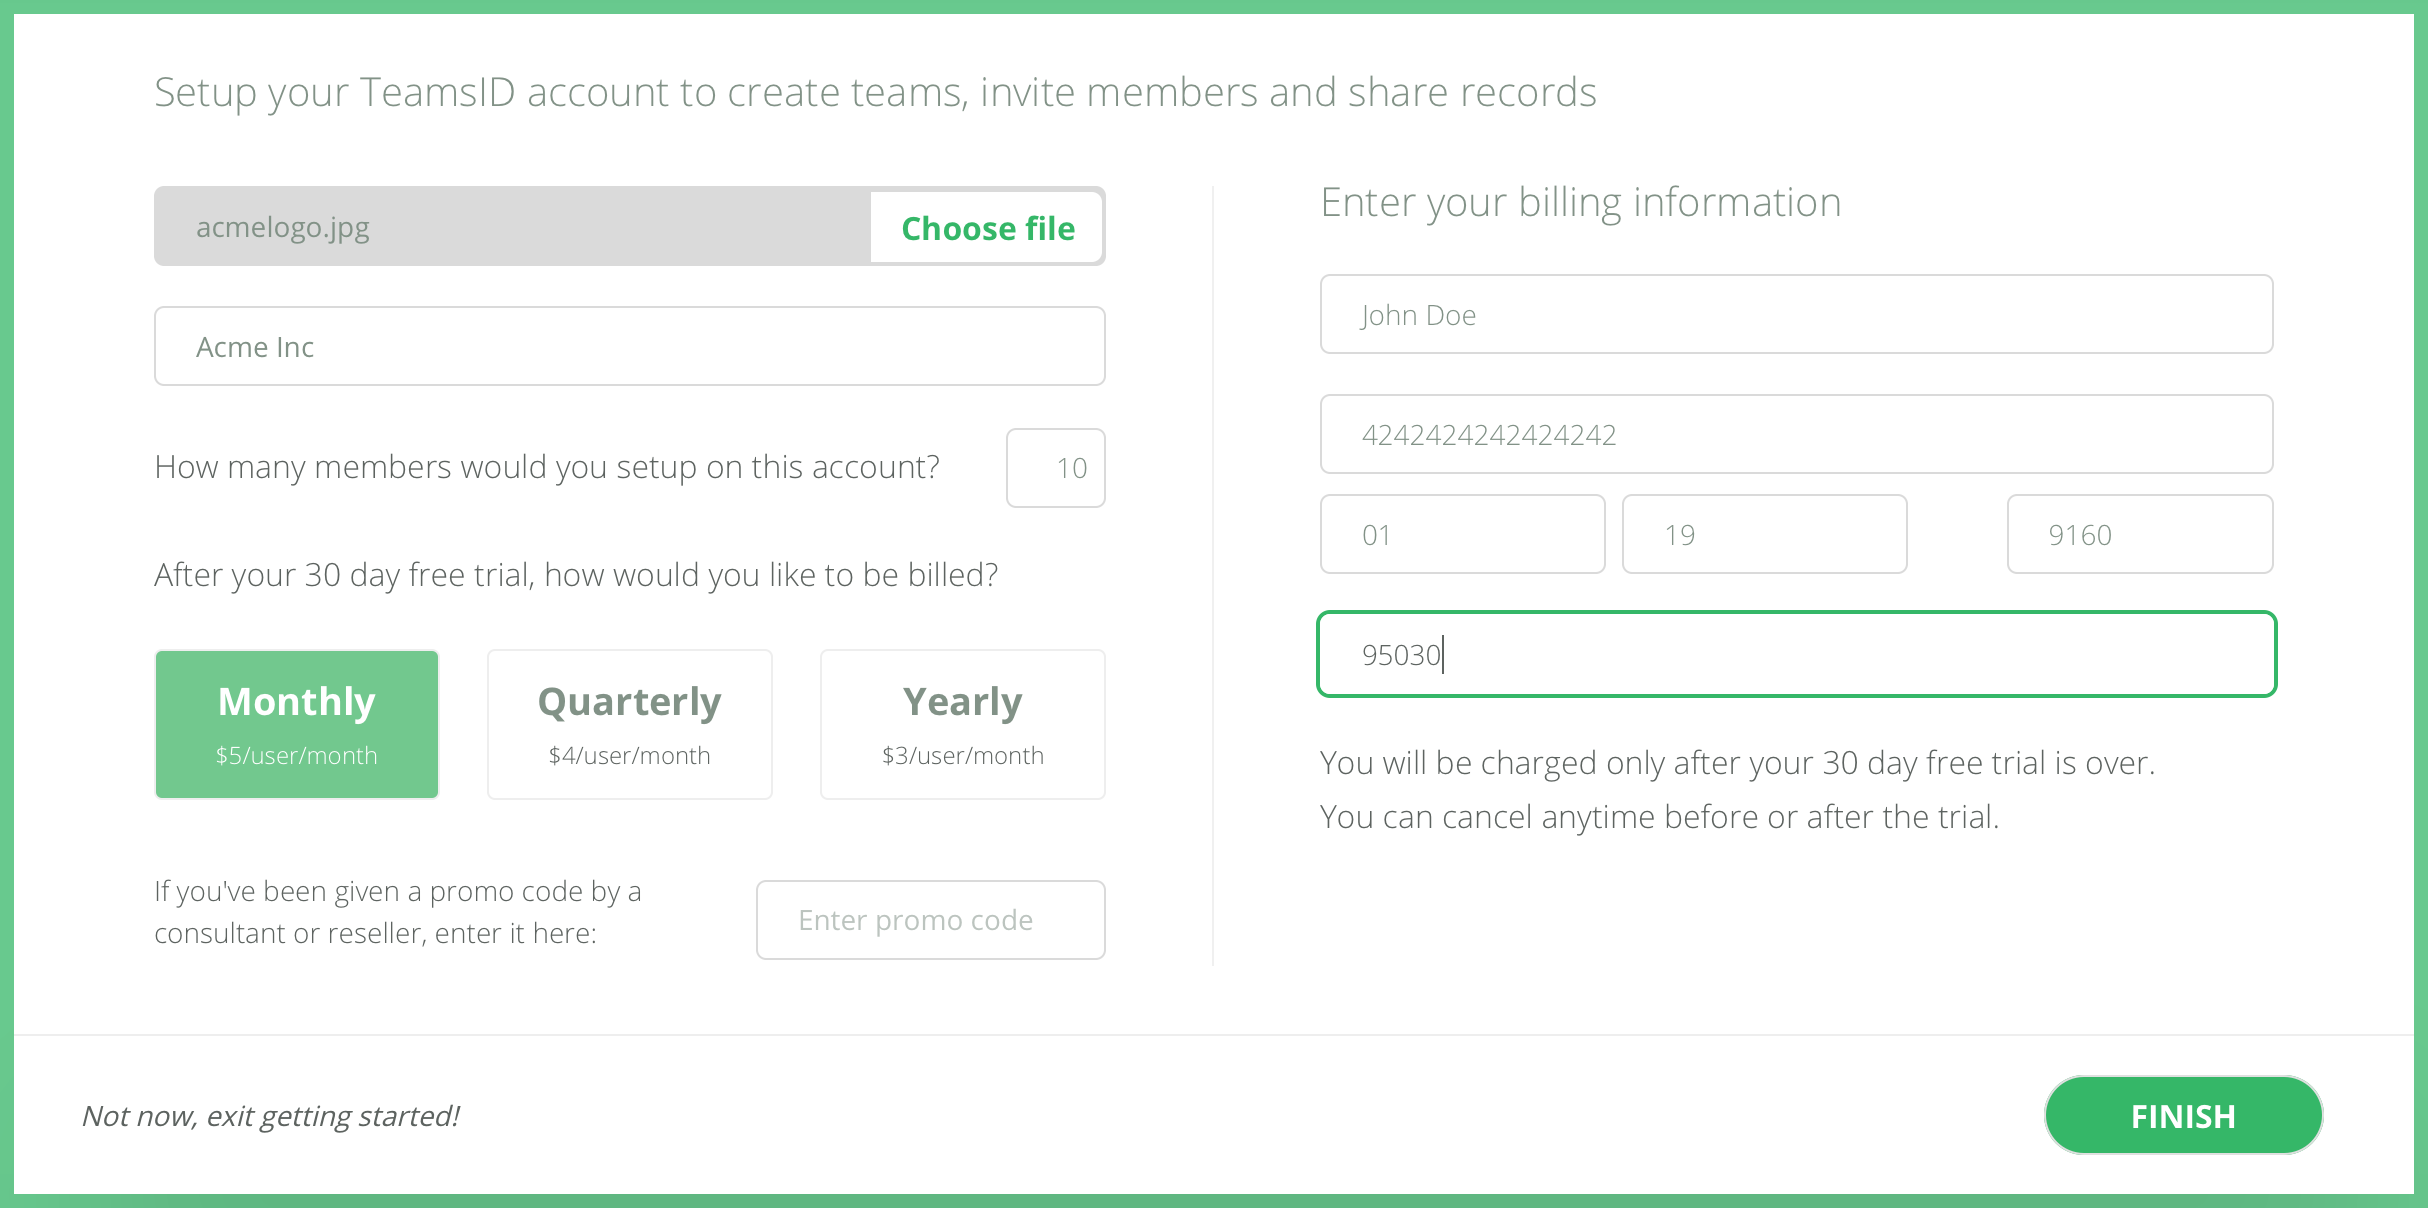The width and height of the screenshot is (2428, 1208).
Task: Click the $5/user/month price label
Action: pos(296,756)
